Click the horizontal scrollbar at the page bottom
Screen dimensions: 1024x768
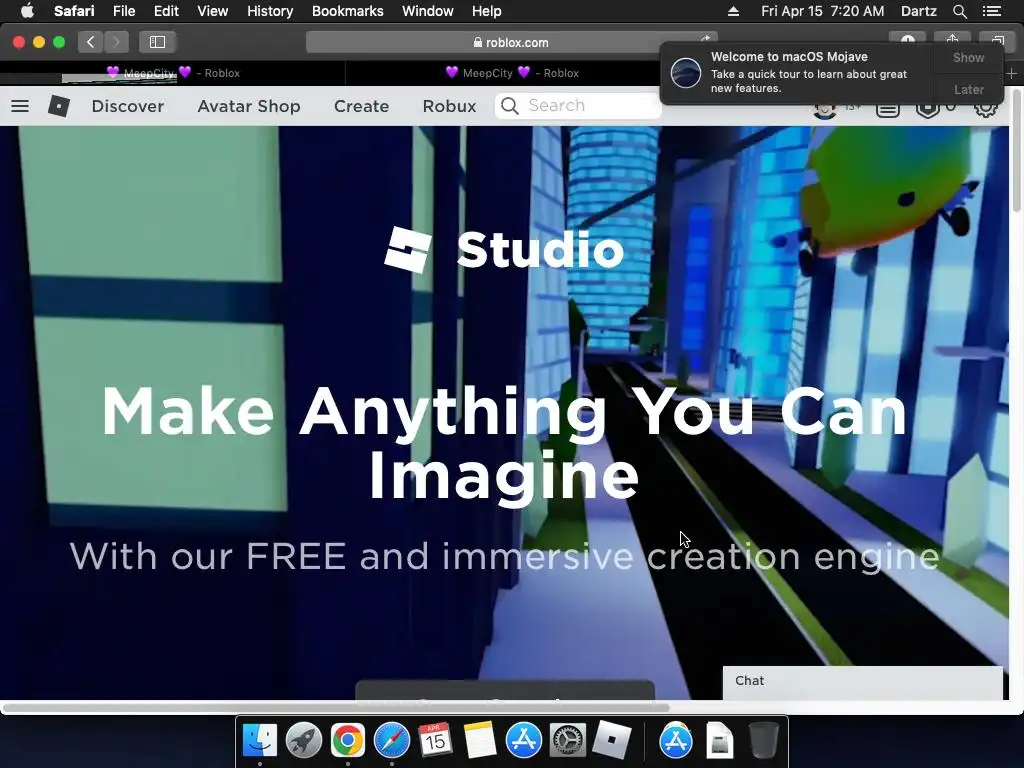click(x=336, y=707)
